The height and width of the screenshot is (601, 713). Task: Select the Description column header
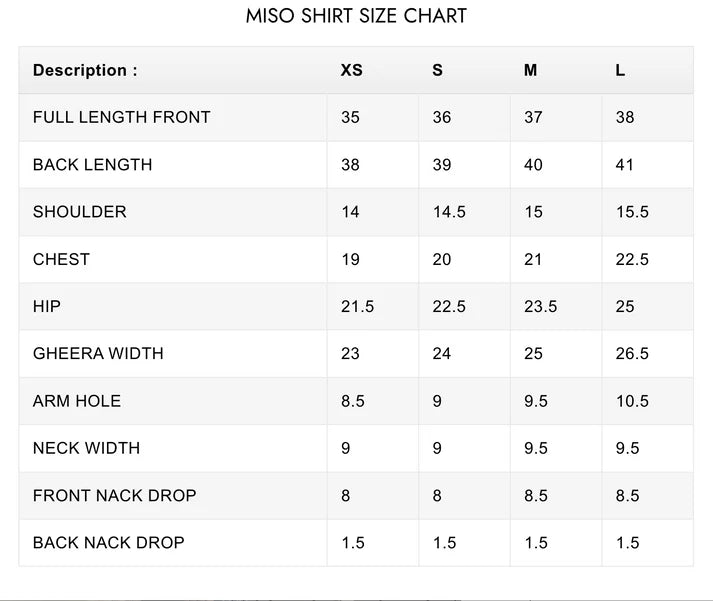(85, 70)
